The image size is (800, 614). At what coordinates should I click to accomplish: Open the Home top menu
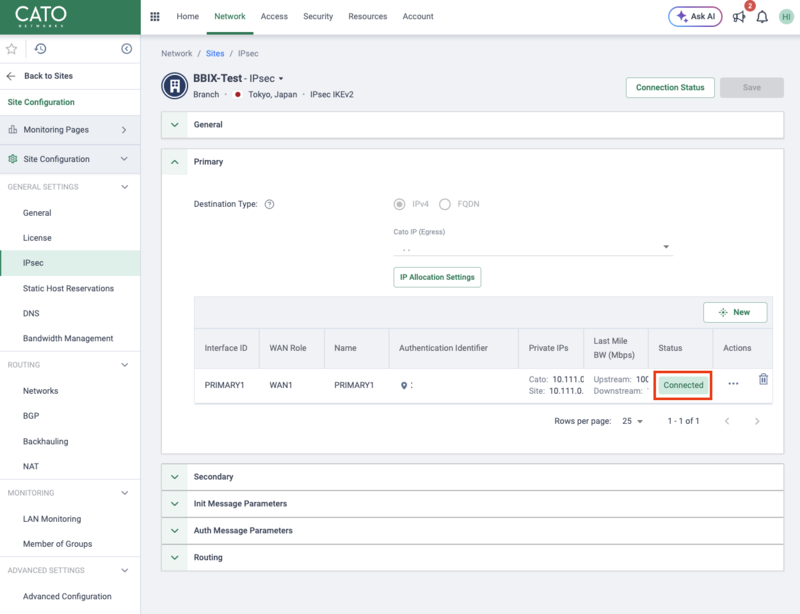pos(188,16)
